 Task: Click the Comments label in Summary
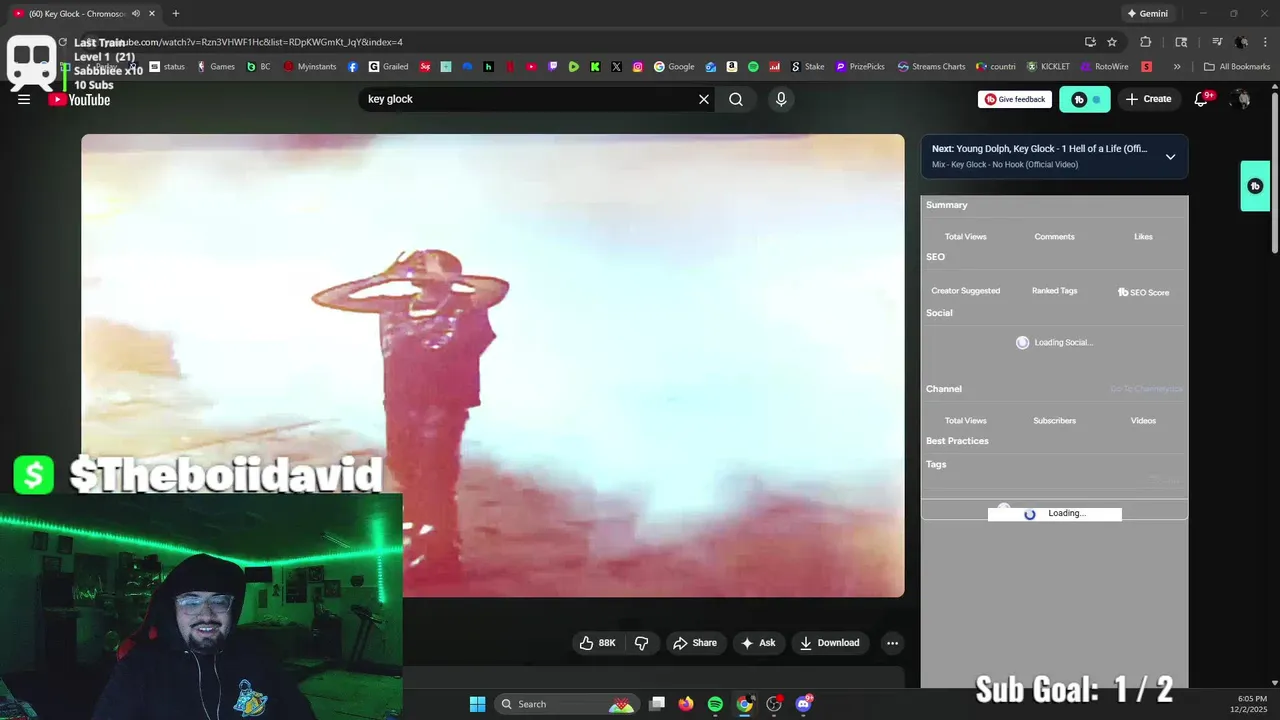click(x=1054, y=237)
